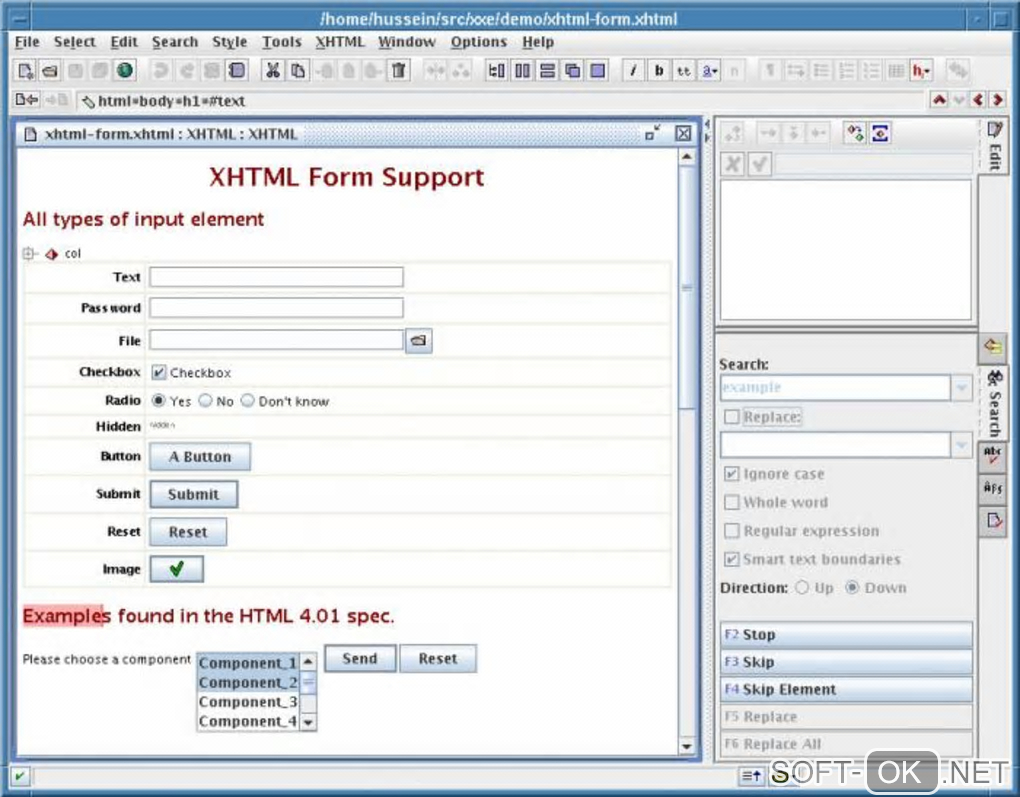Enable the Whole word checkbox
The width and height of the screenshot is (1020, 797).
coord(732,502)
